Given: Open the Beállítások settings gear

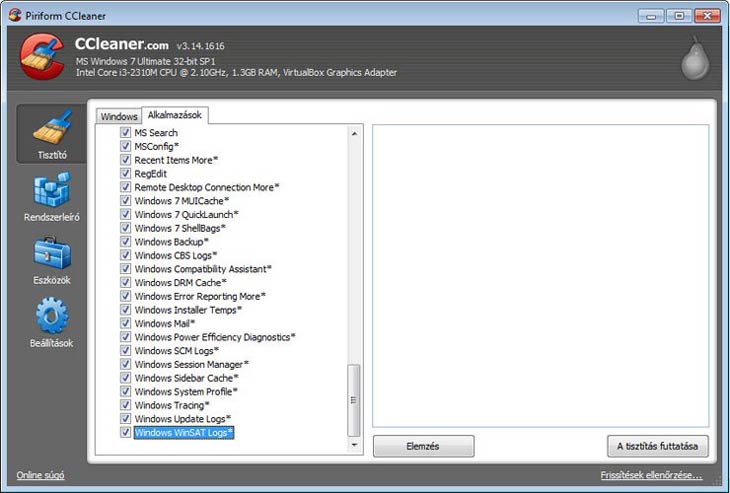Looking at the screenshot, I should click(52, 322).
